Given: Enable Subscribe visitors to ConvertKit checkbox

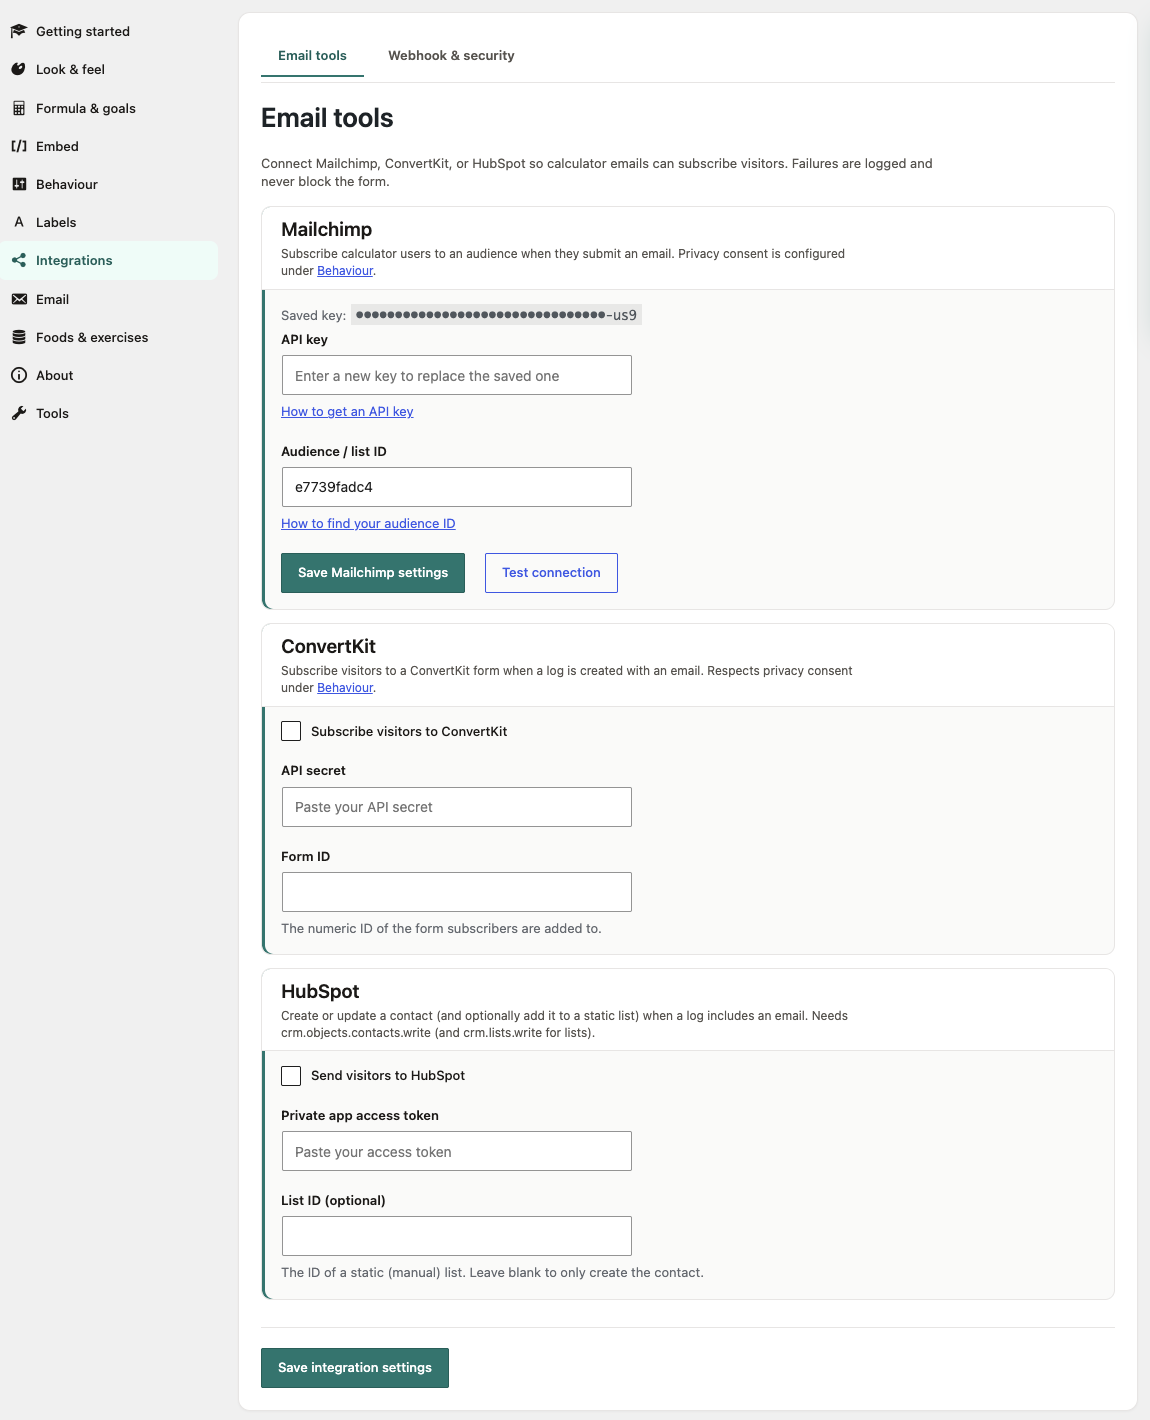Looking at the screenshot, I should tap(291, 731).
